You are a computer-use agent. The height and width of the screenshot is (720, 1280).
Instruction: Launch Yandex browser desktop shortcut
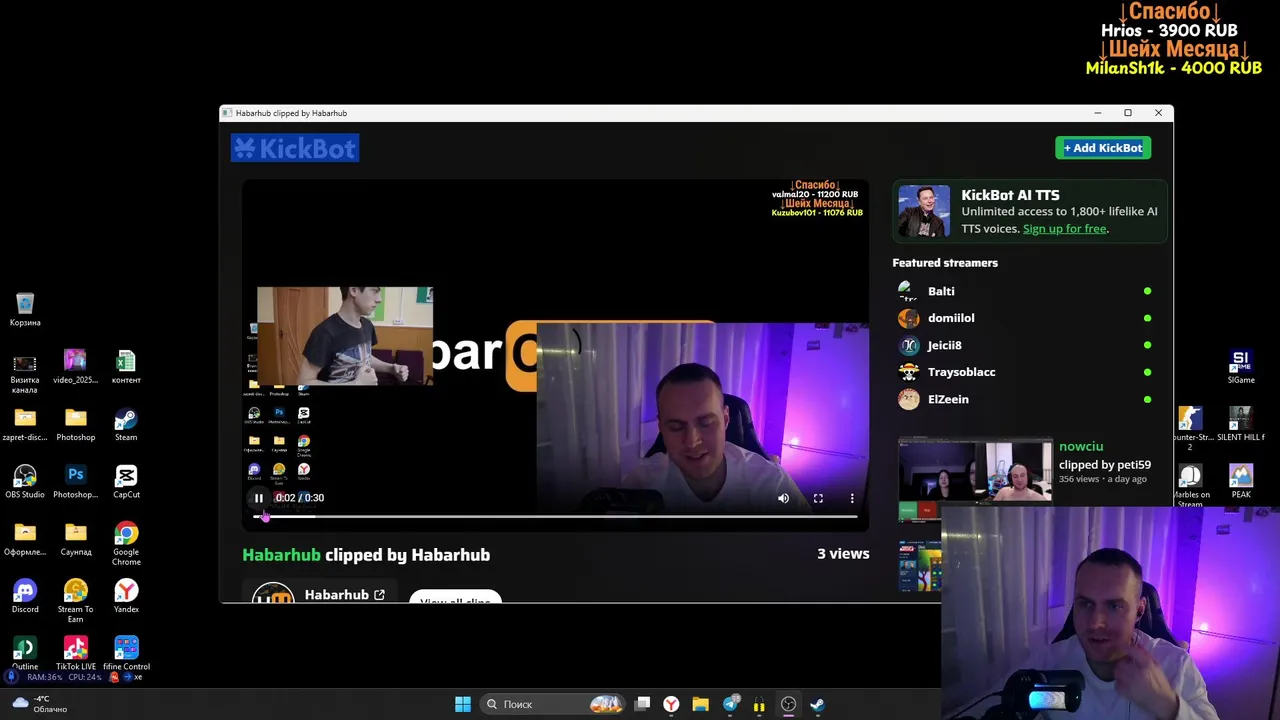(x=126, y=596)
